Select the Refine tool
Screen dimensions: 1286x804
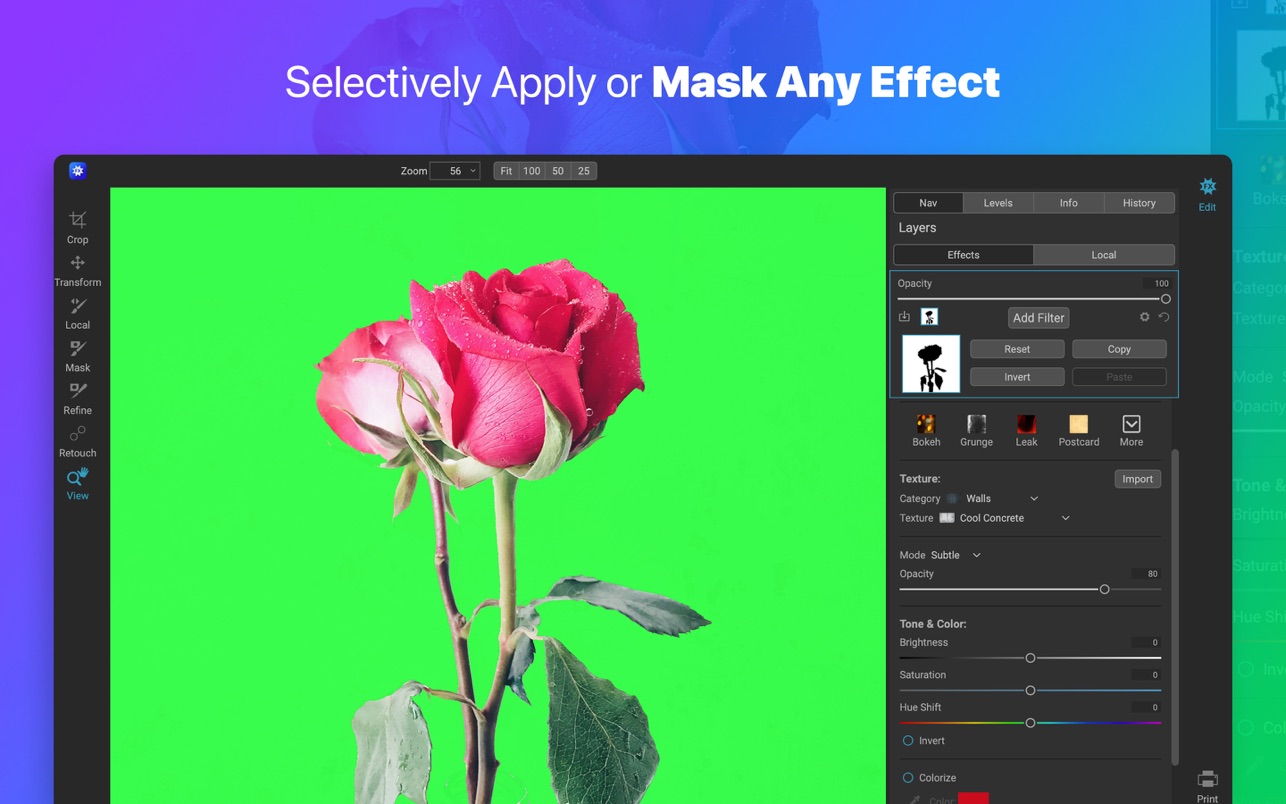pos(77,398)
